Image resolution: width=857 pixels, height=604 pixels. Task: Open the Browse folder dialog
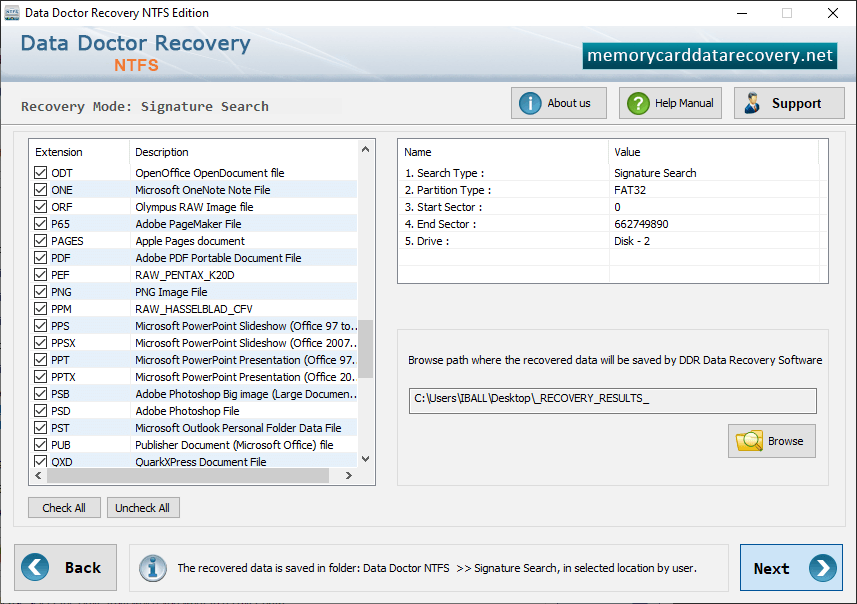[772, 441]
